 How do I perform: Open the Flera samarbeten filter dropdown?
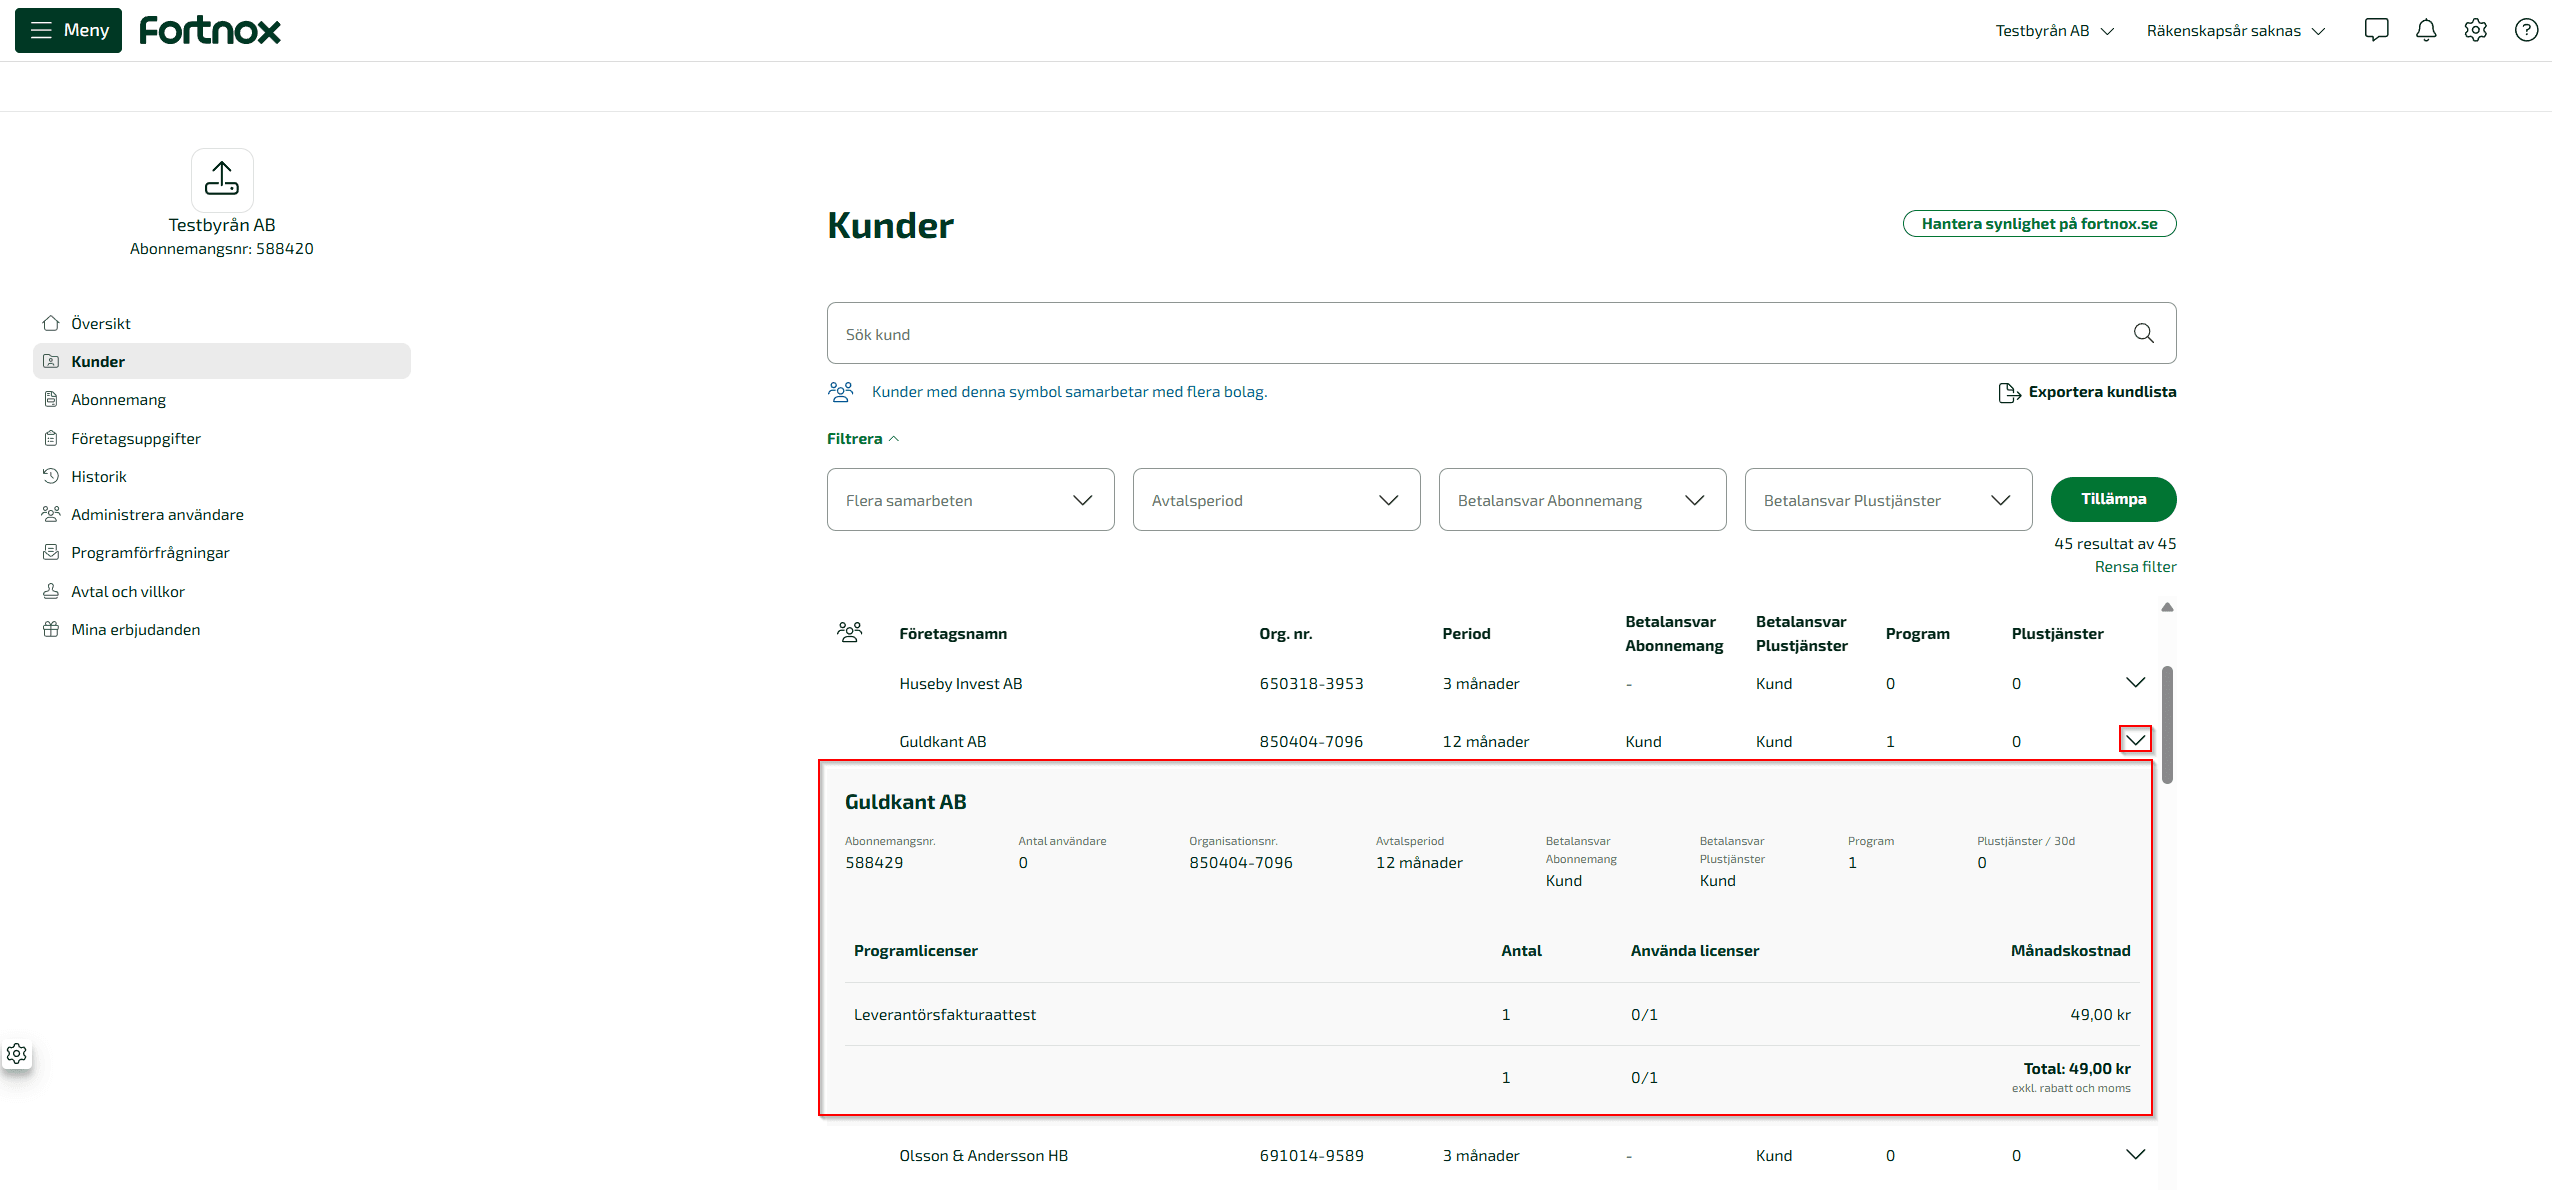click(970, 500)
